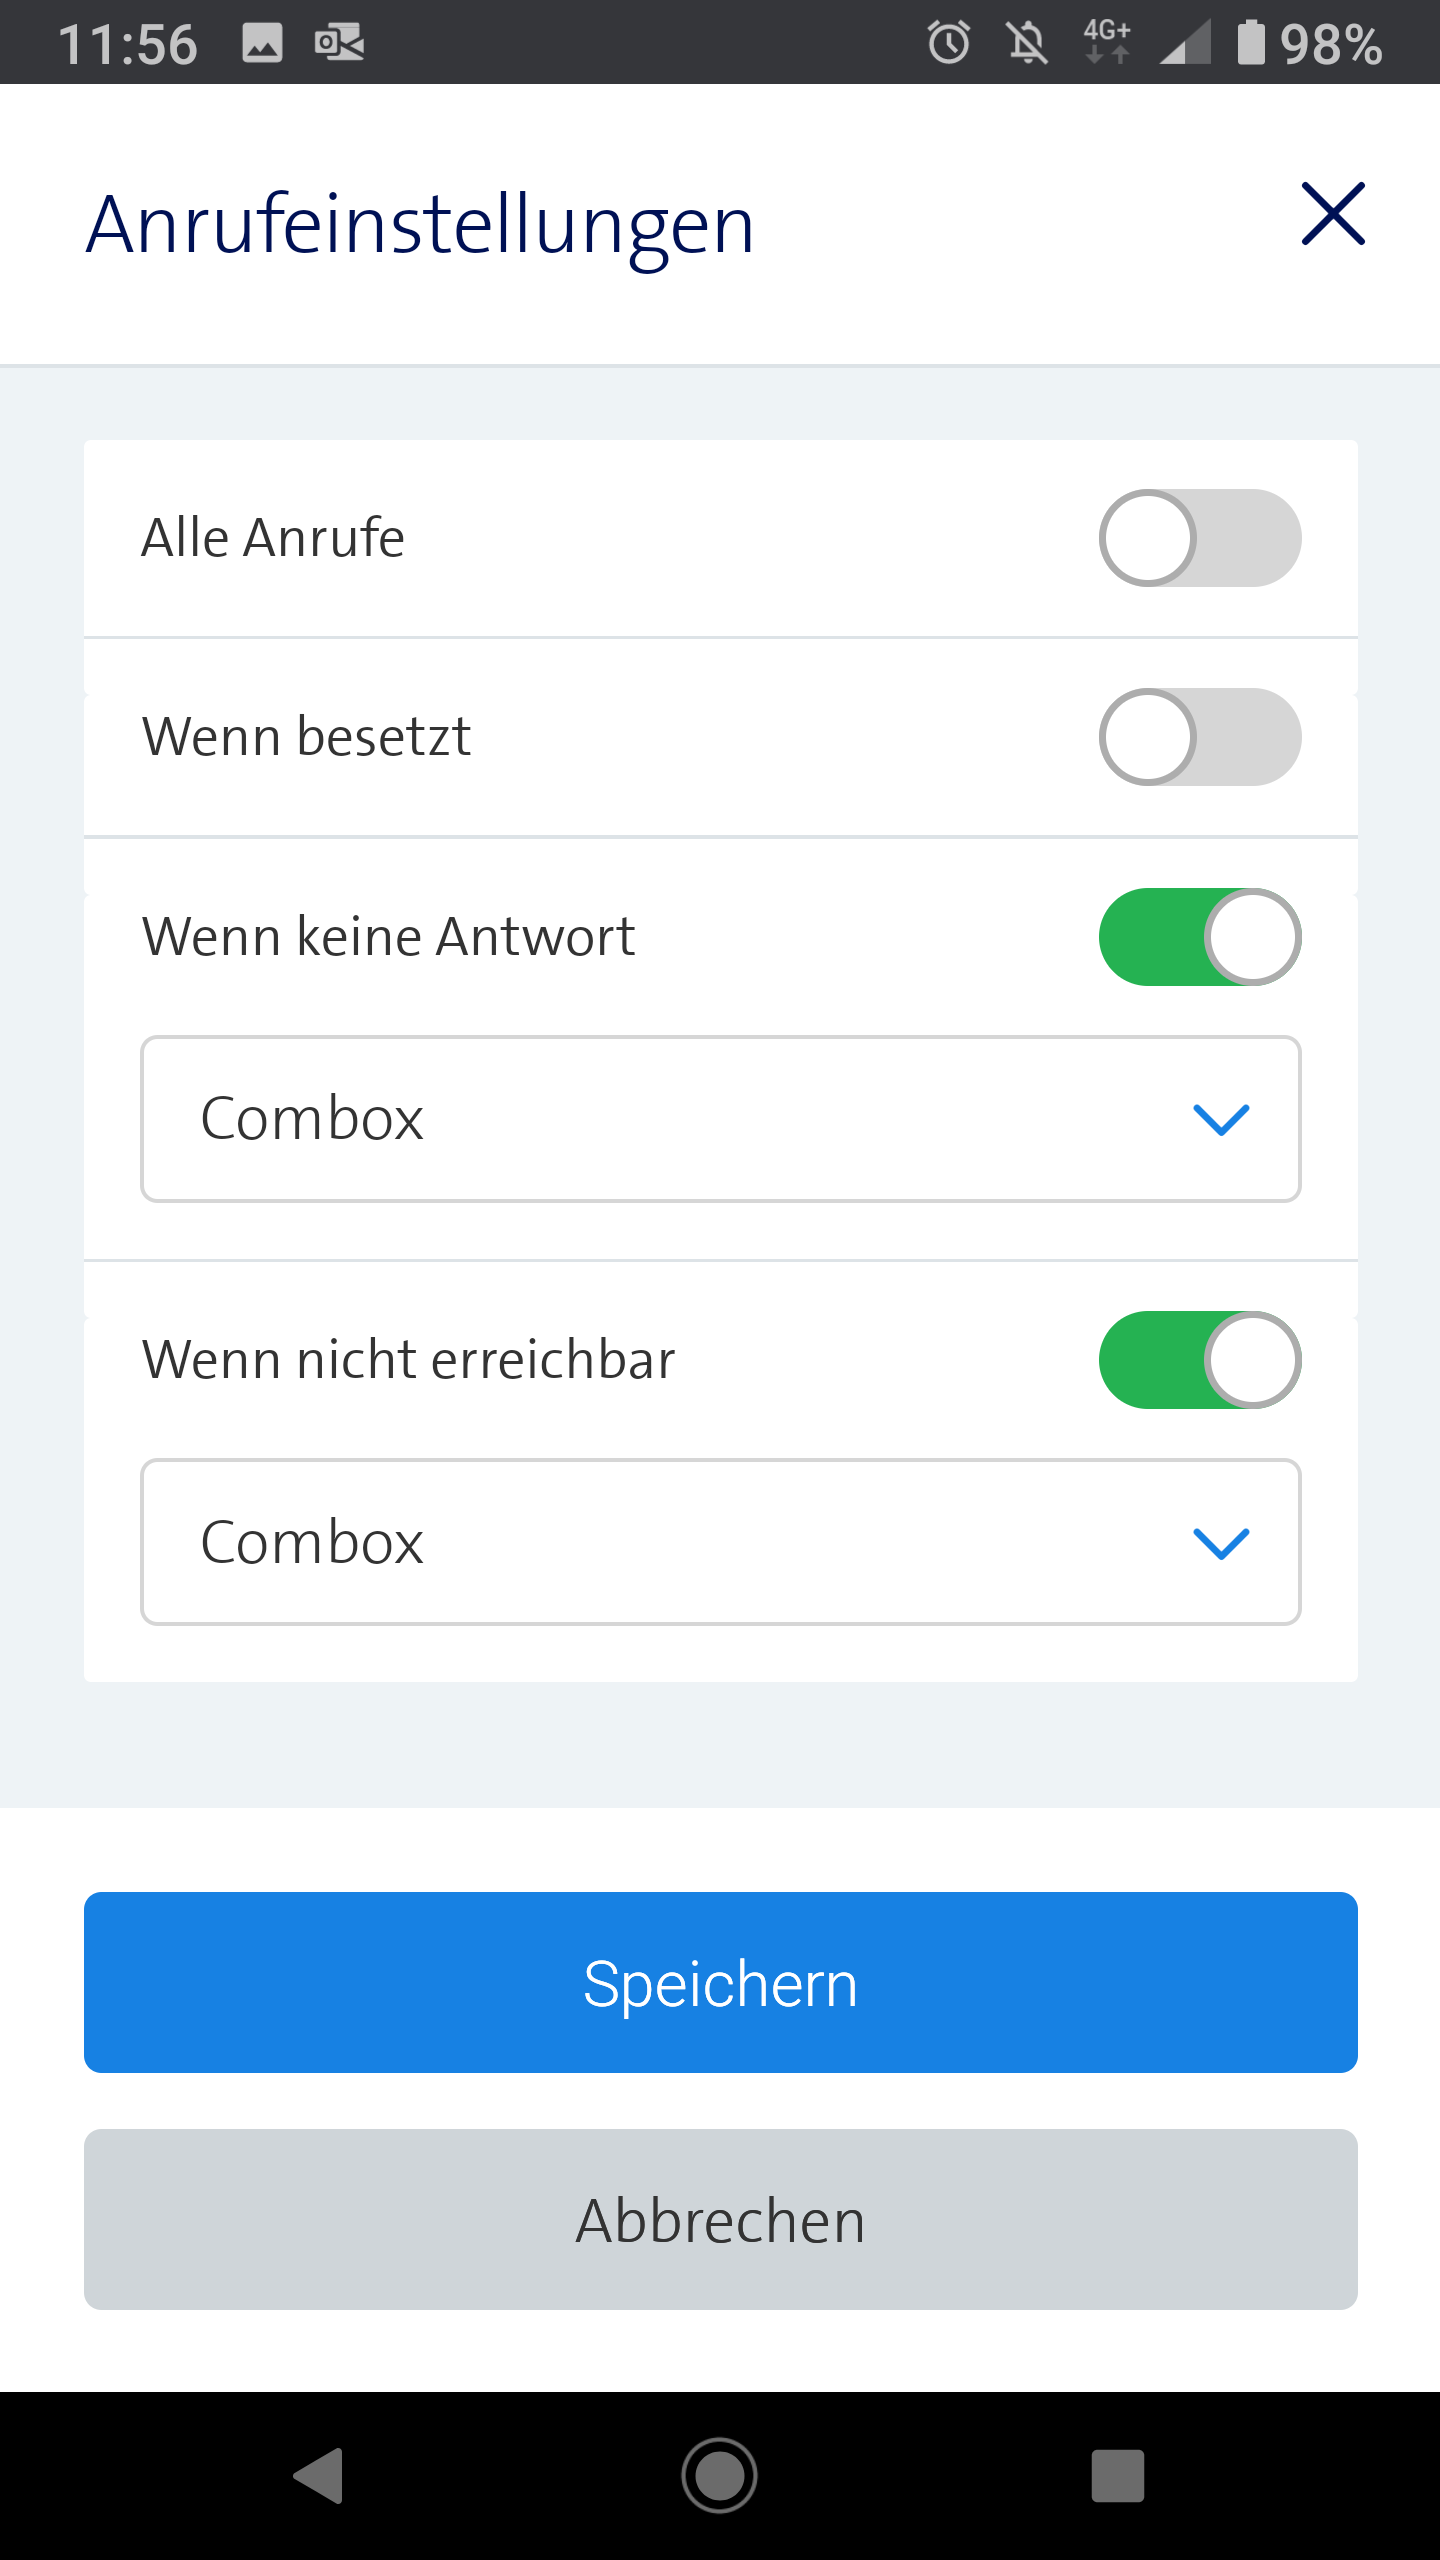Viewport: 1440px width, 2560px height.
Task: Disable the Wenn keine Antwort switch
Action: pos(1200,937)
